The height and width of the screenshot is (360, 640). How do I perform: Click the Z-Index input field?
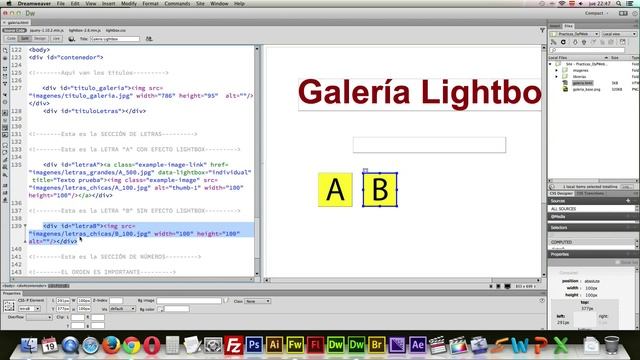coord(116,301)
